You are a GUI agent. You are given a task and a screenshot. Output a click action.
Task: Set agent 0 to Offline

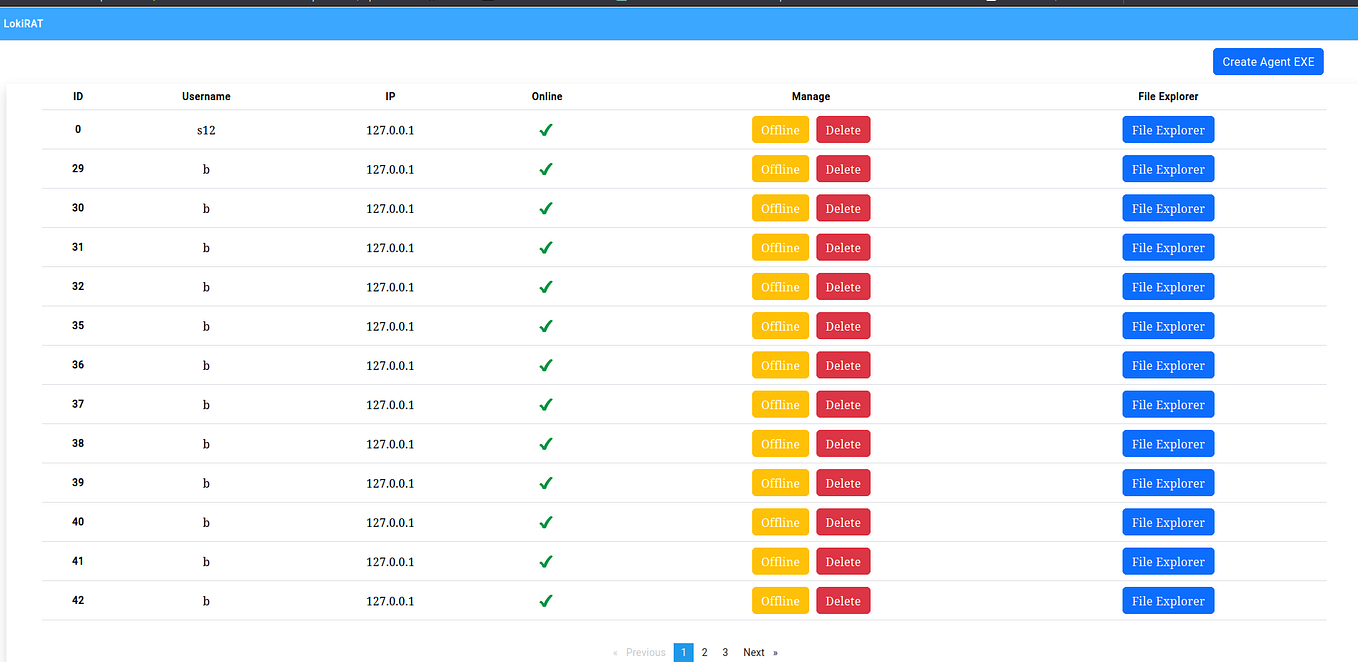click(780, 129)
